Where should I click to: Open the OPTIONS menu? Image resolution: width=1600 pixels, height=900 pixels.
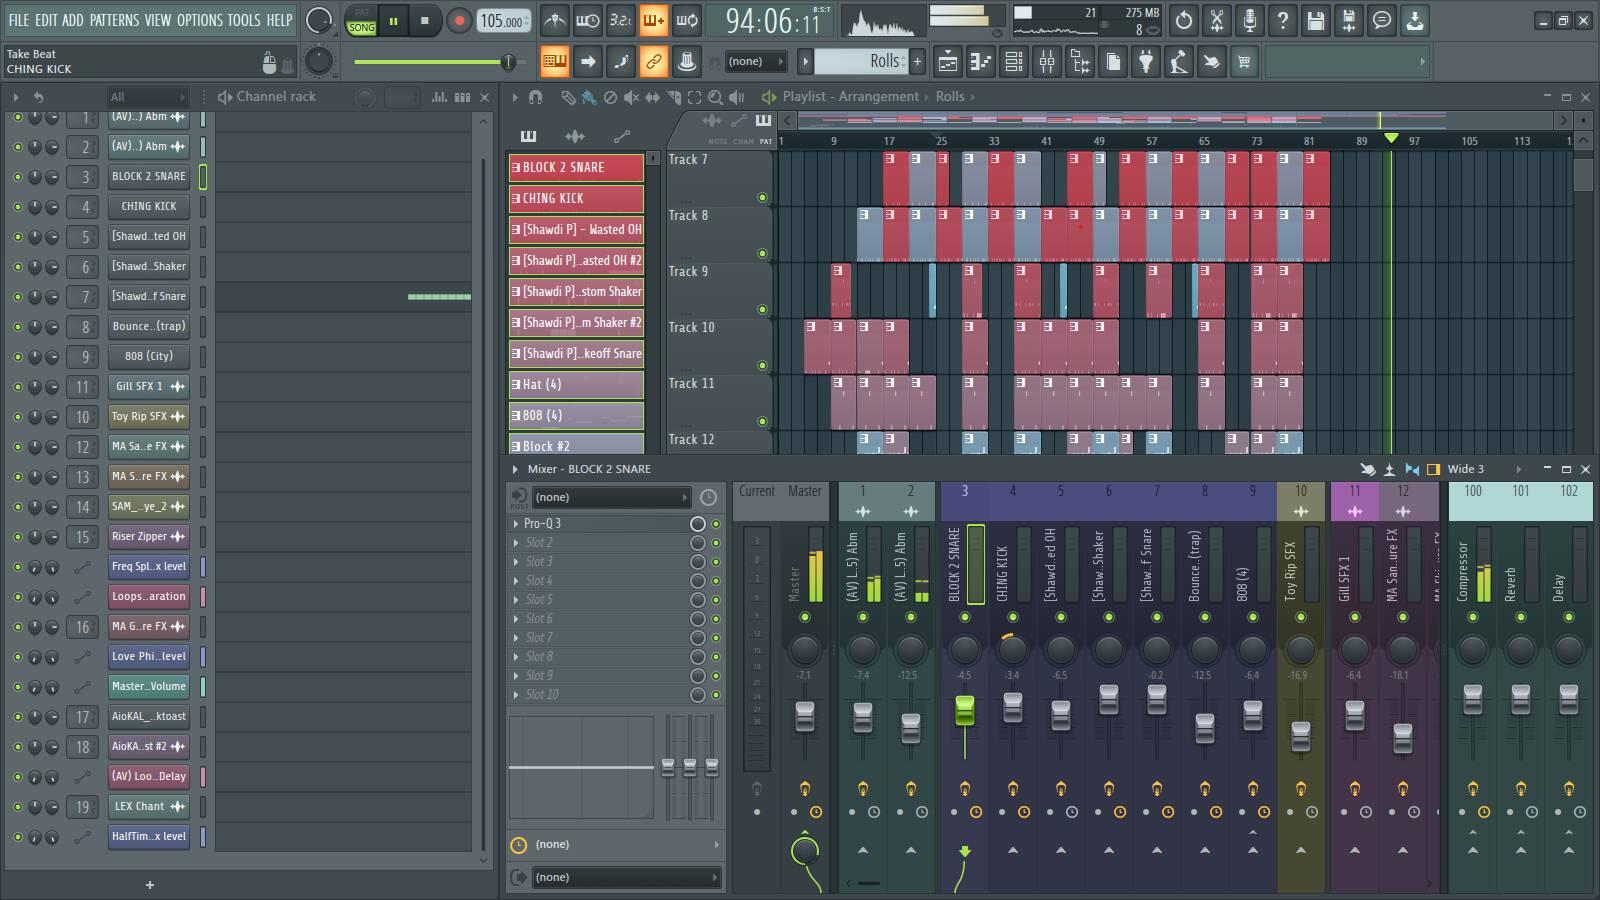pos(200,20)
